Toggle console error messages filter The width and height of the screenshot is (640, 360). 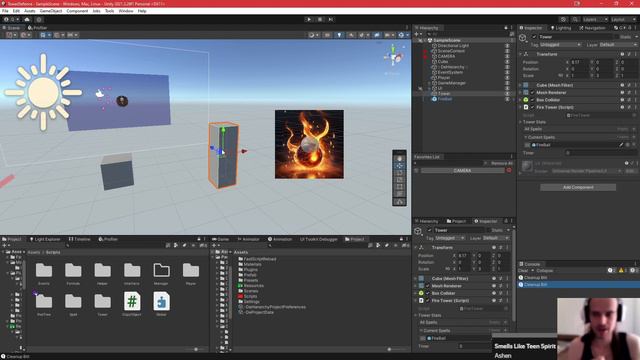click(634, 270)
